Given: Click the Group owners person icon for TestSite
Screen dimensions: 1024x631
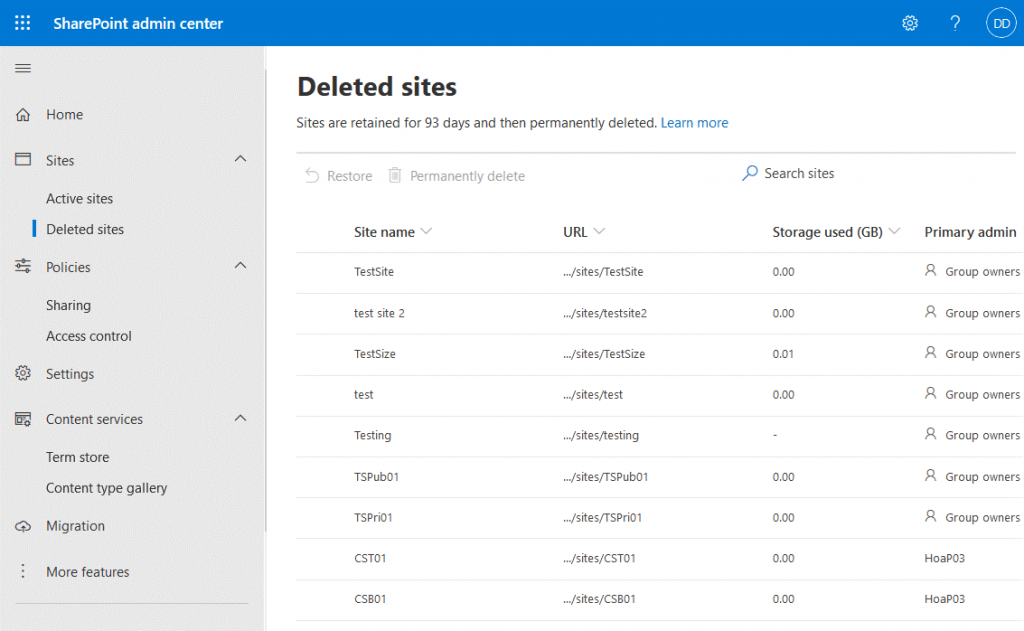Looking at the screenshot, I should (x=933, y=271).
